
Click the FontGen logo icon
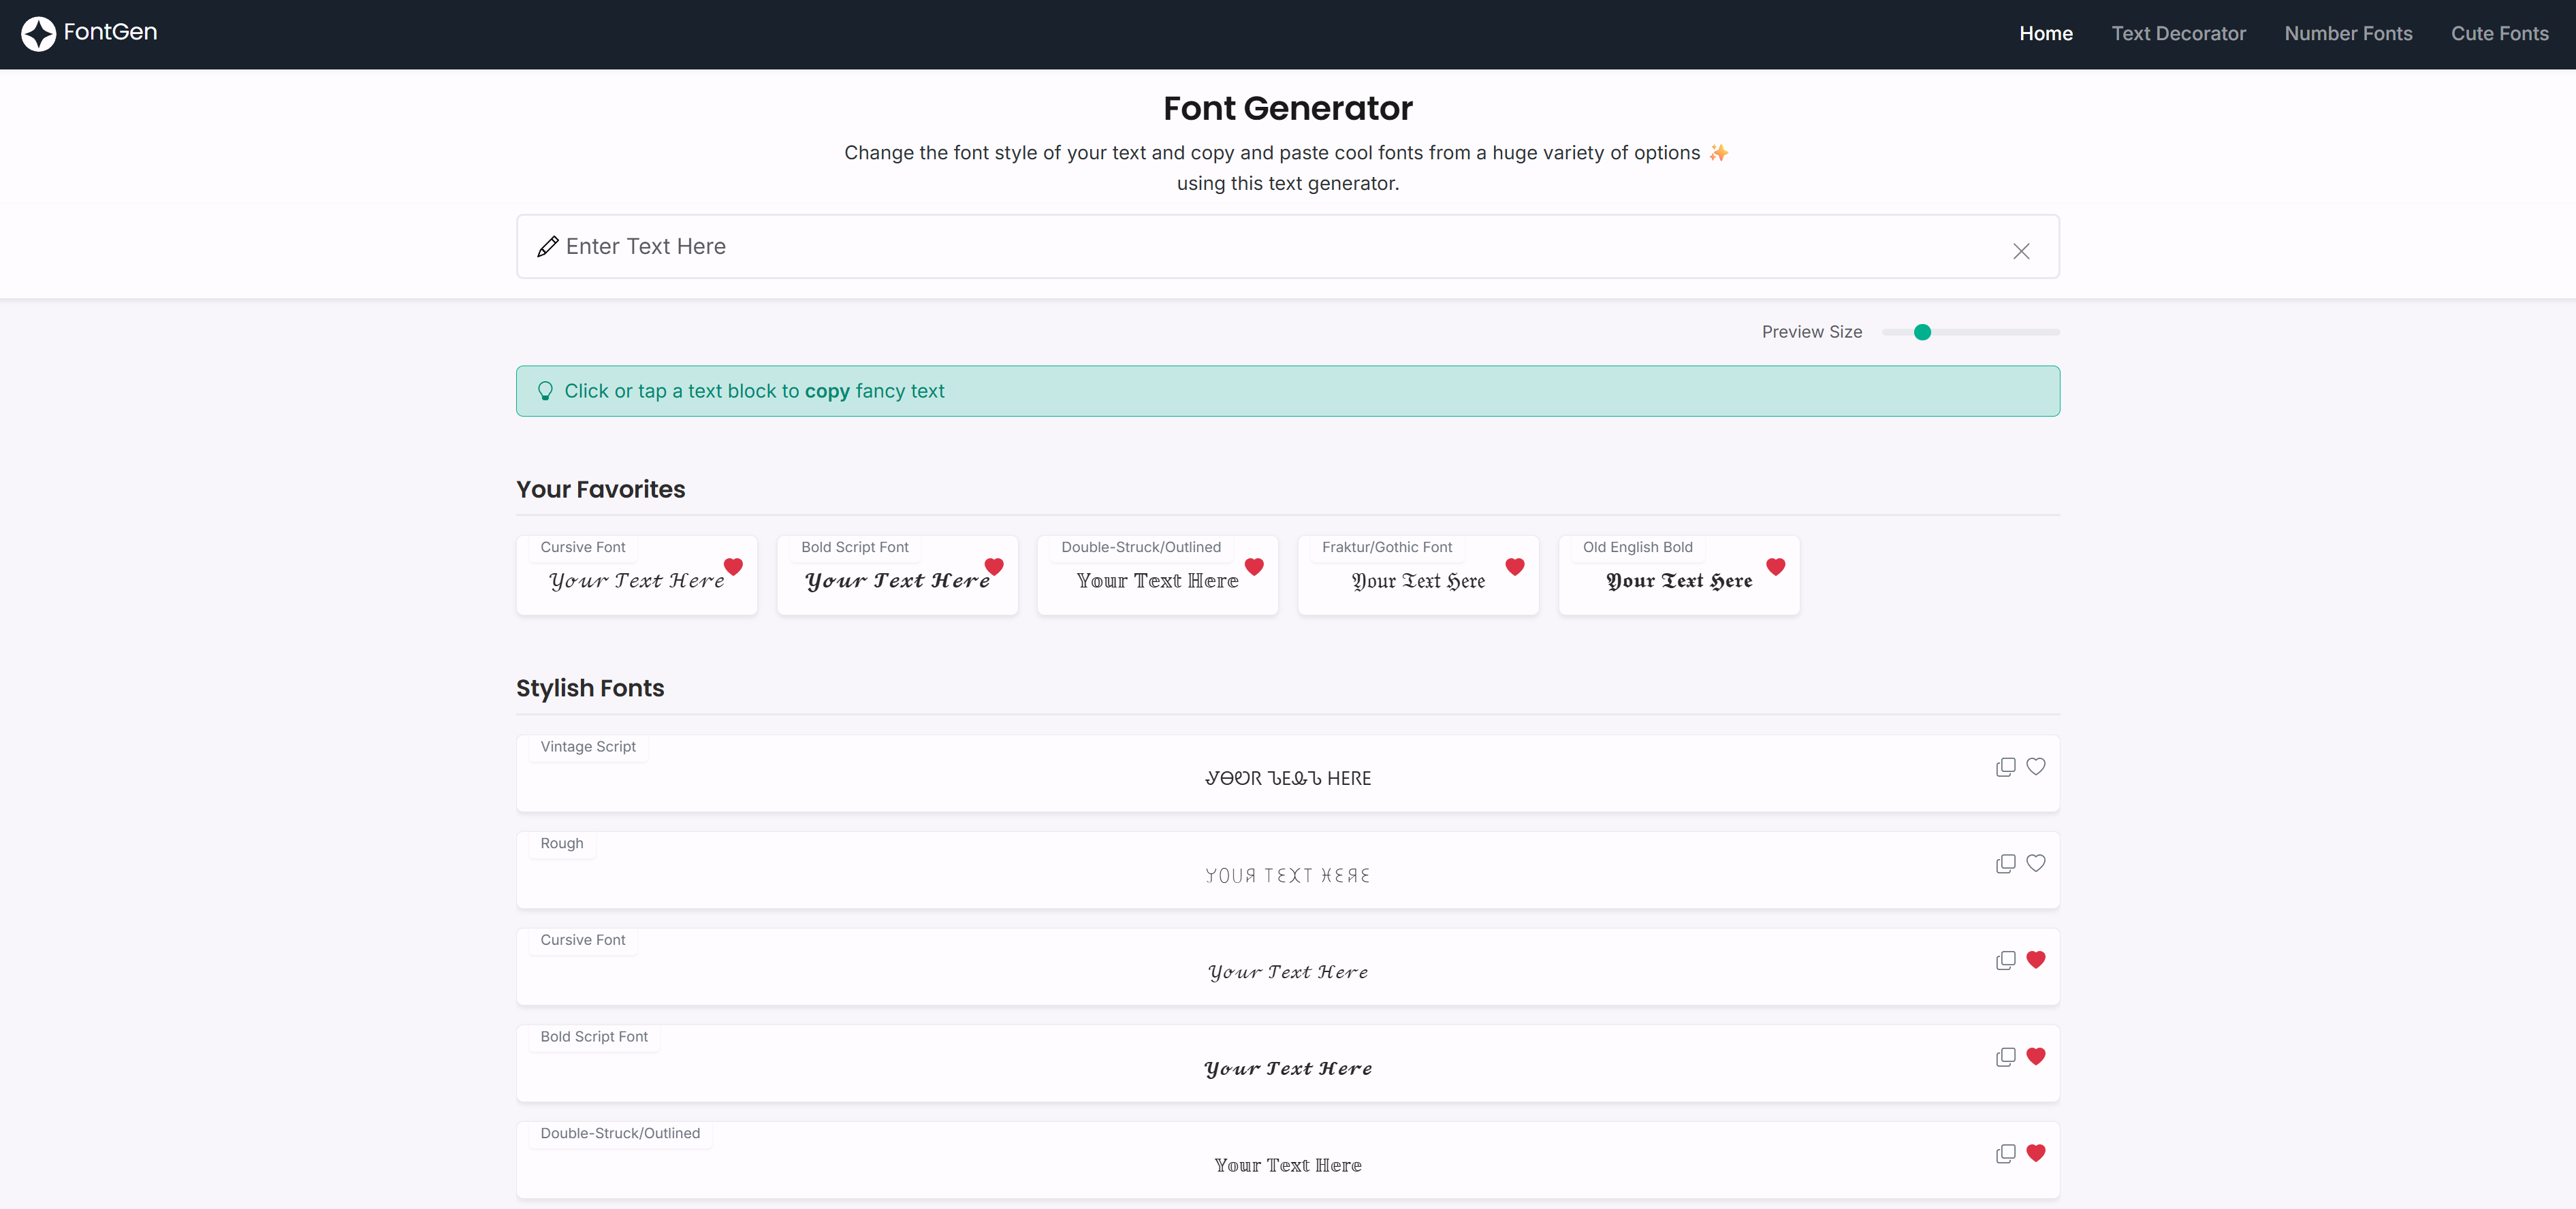pos(38,34)
